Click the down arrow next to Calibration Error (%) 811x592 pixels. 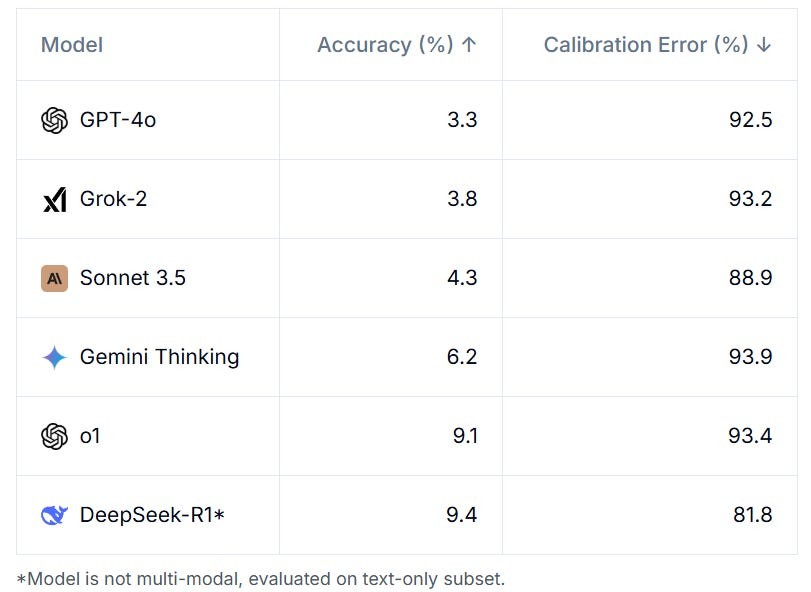click(x=764, y=45)
